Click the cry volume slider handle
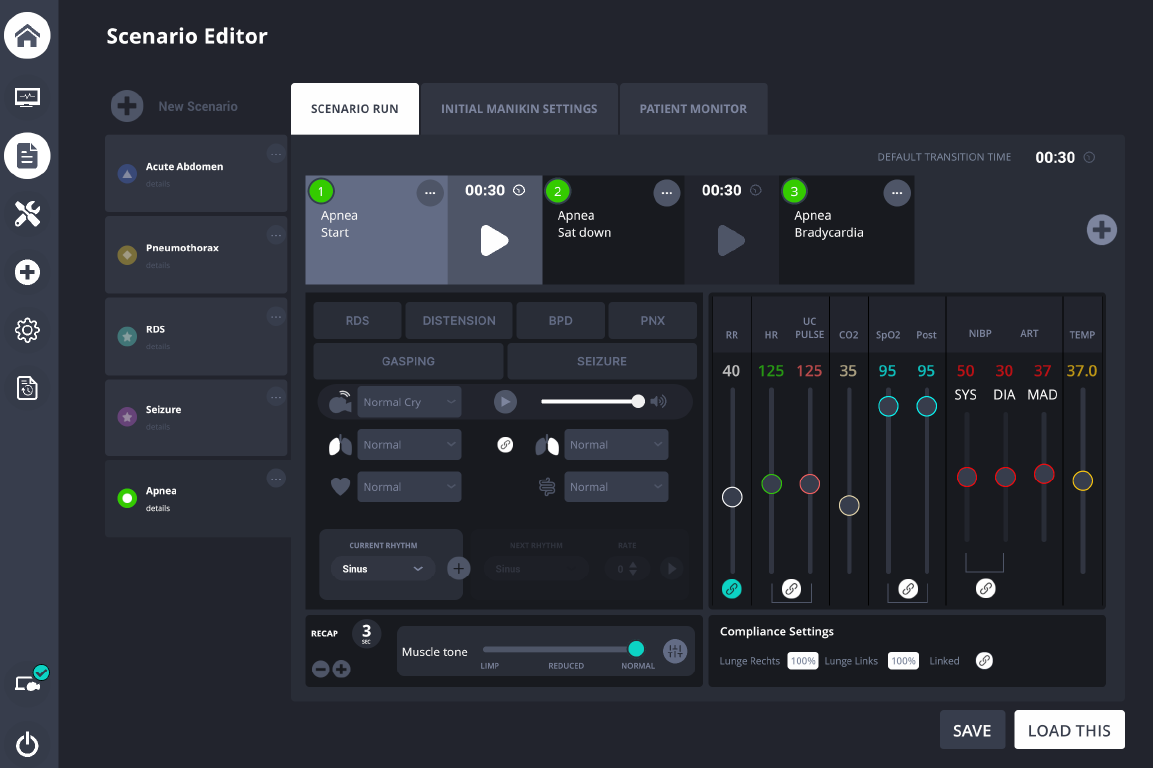 click(x=638, y=401)
